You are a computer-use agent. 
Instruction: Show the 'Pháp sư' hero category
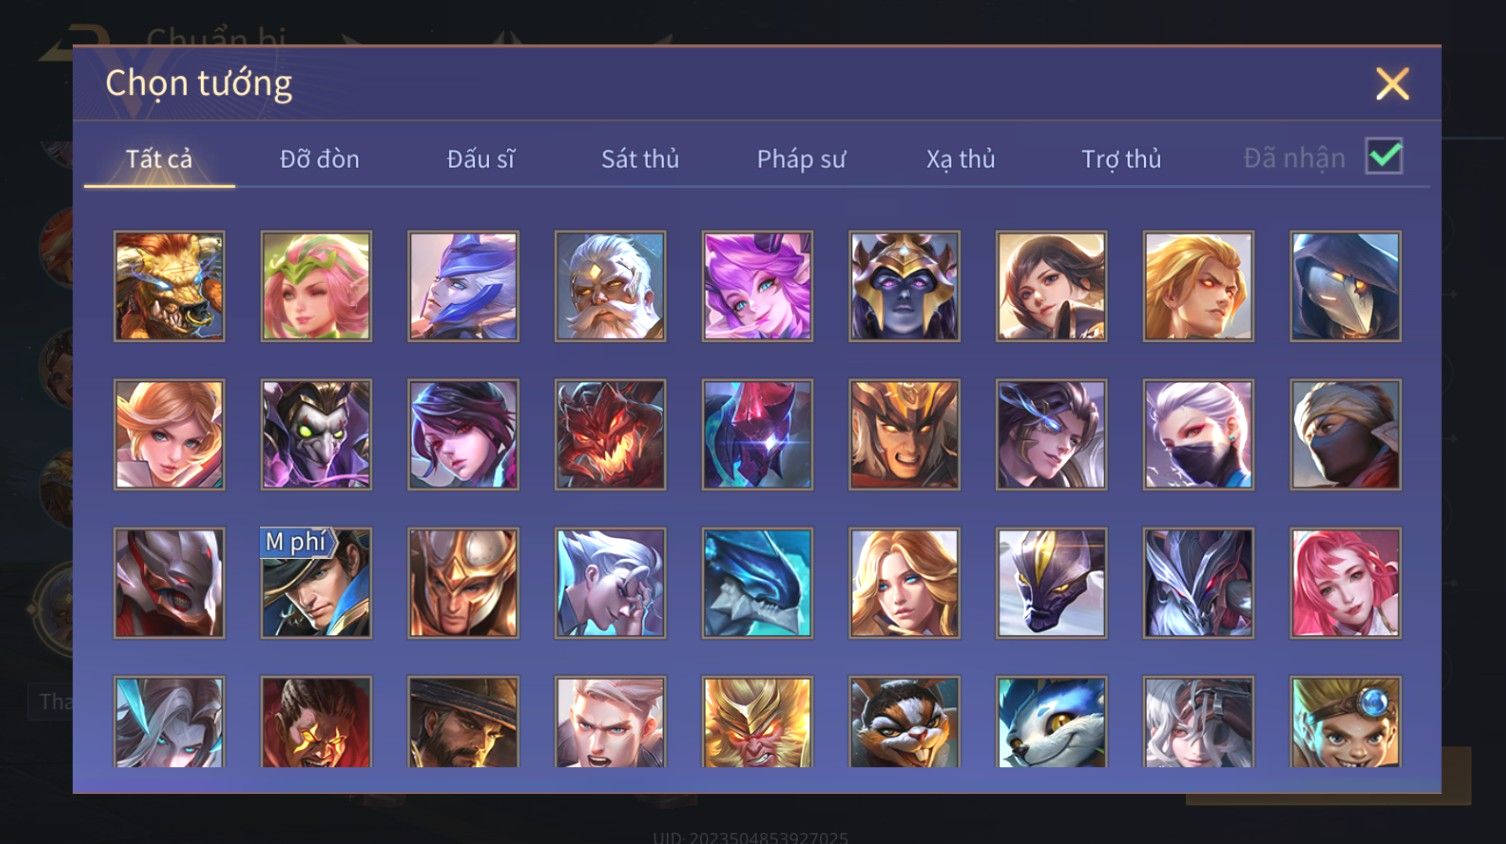pos(801,159)
